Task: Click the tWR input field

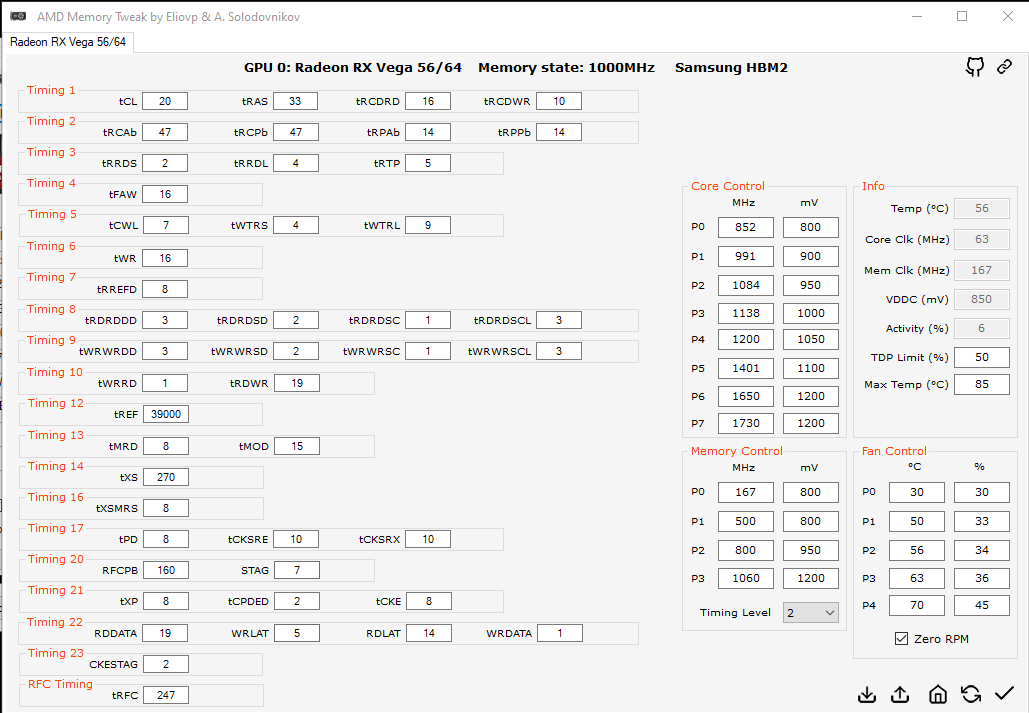Action: click(165, 258)
